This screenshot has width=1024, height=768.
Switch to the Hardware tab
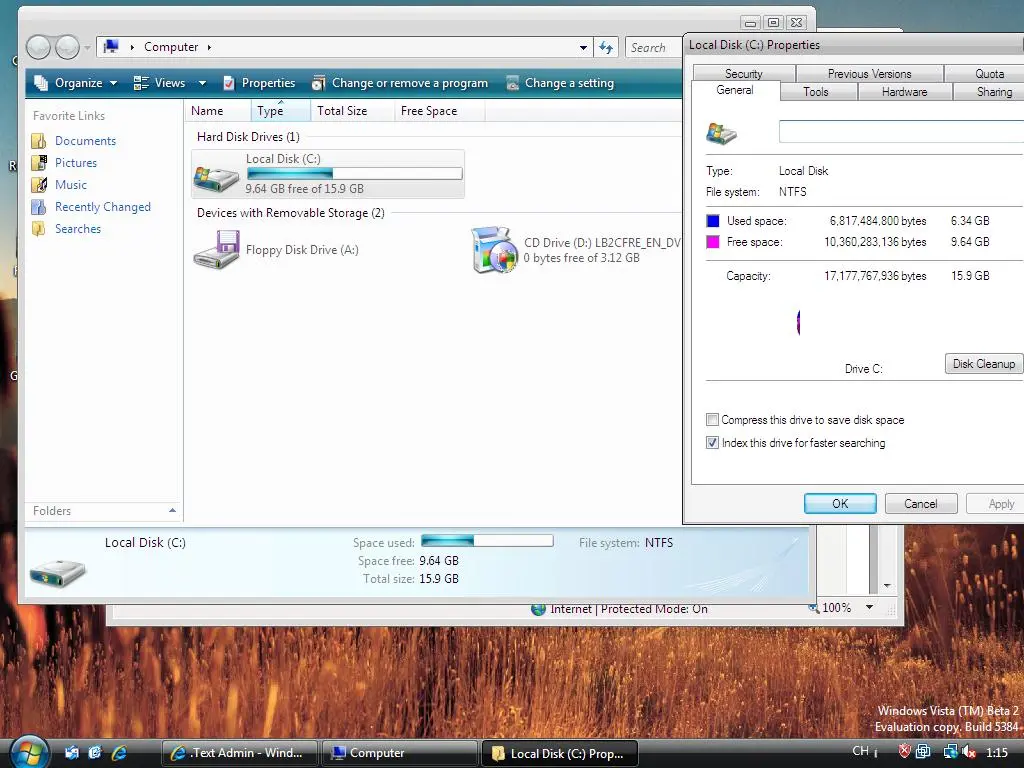[x=904, y=92]
